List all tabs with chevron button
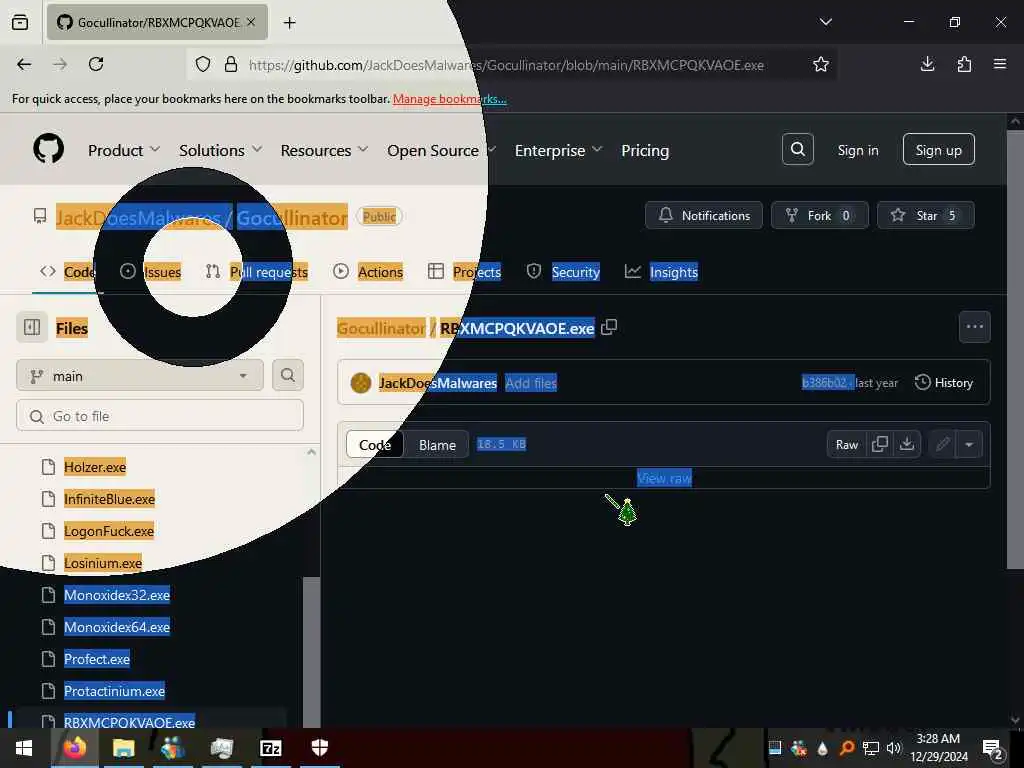The width and height of the screenshot is (1024, 768). point(826,22)
